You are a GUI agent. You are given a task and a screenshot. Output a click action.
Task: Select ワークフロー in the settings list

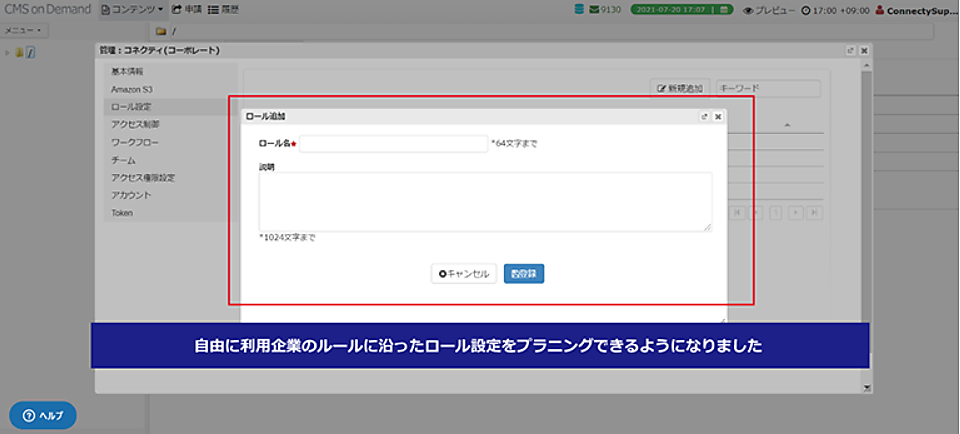135,142
